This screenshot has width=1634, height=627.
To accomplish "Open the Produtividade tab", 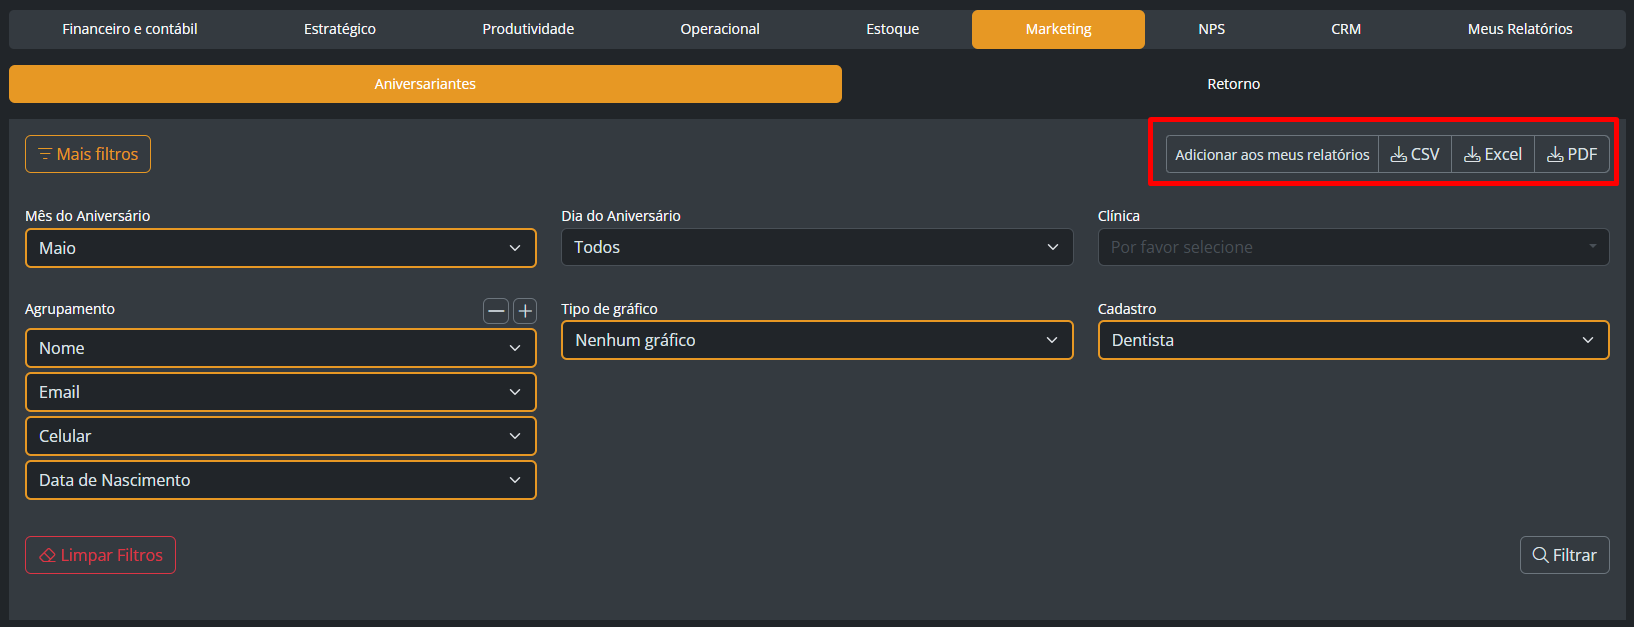I will (x=528, y=29).
